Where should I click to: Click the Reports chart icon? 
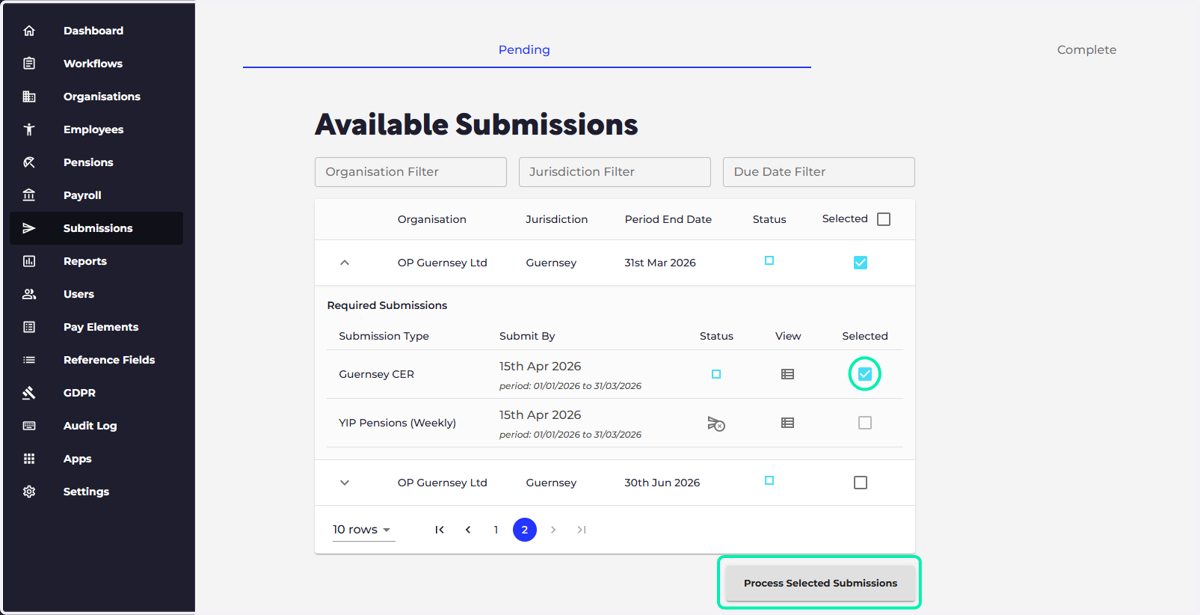(29, 261)
